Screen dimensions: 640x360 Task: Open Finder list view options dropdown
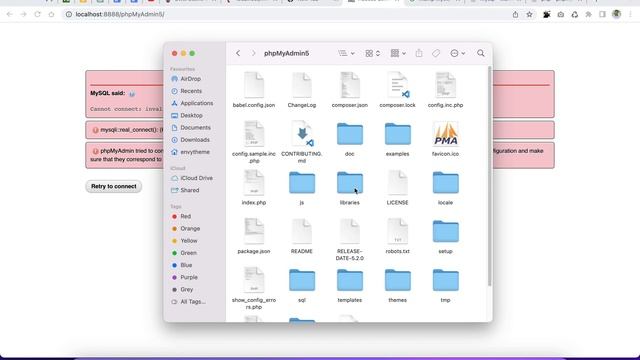[346, 53]
